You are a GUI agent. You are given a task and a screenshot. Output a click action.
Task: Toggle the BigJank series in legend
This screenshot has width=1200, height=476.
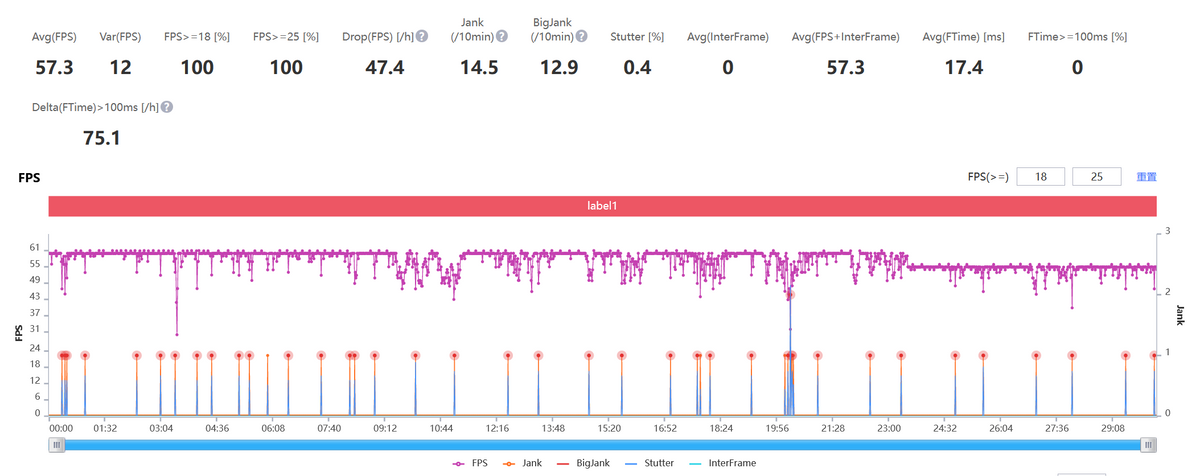point(583,463)
